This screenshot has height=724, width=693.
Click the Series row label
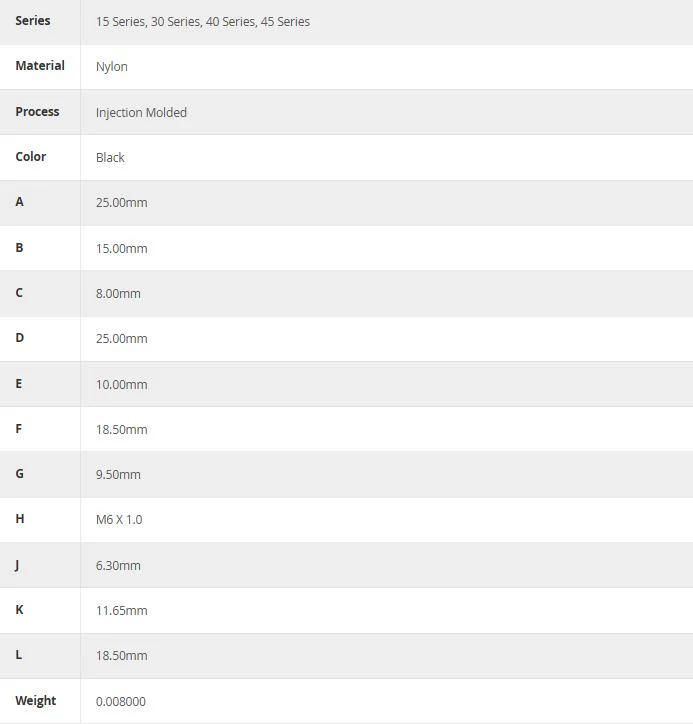pos(33,21)
